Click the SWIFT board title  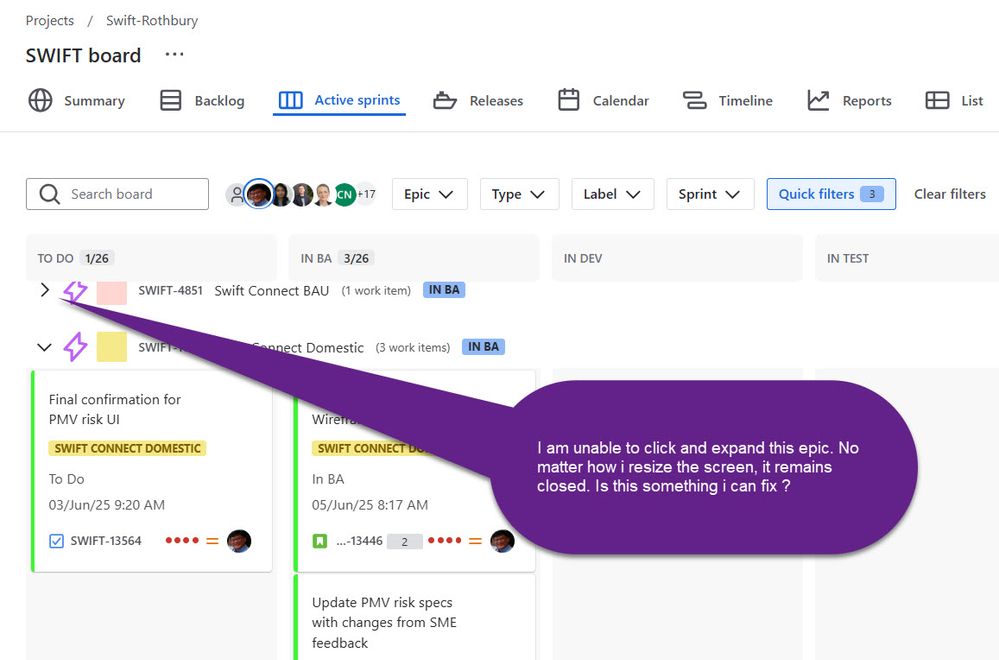pos(83,55)
